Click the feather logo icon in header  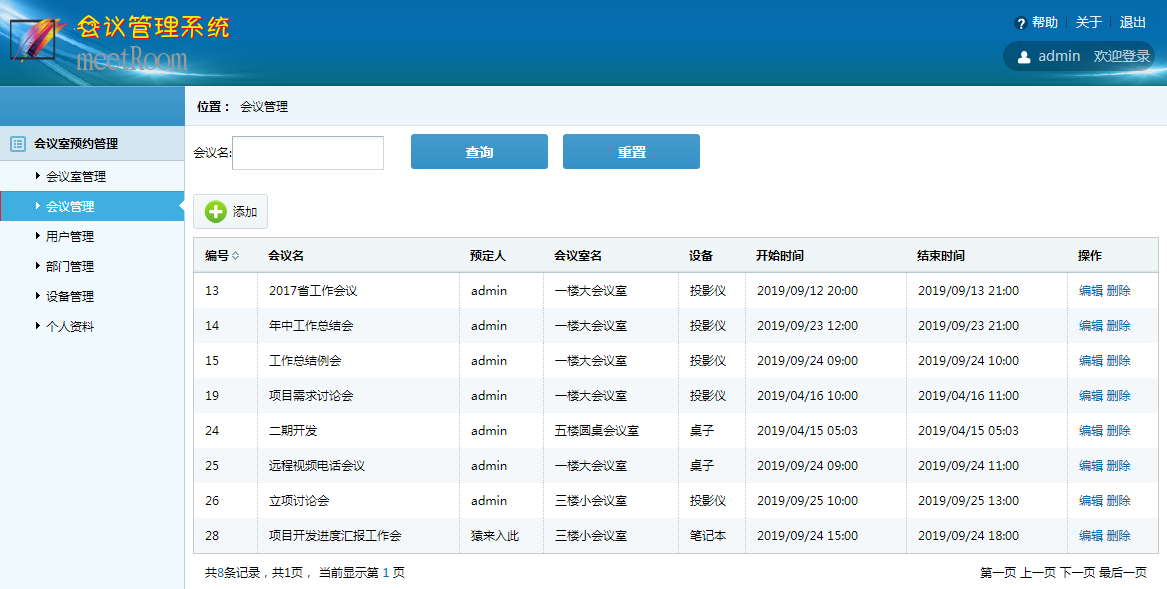tap(38, 39)
